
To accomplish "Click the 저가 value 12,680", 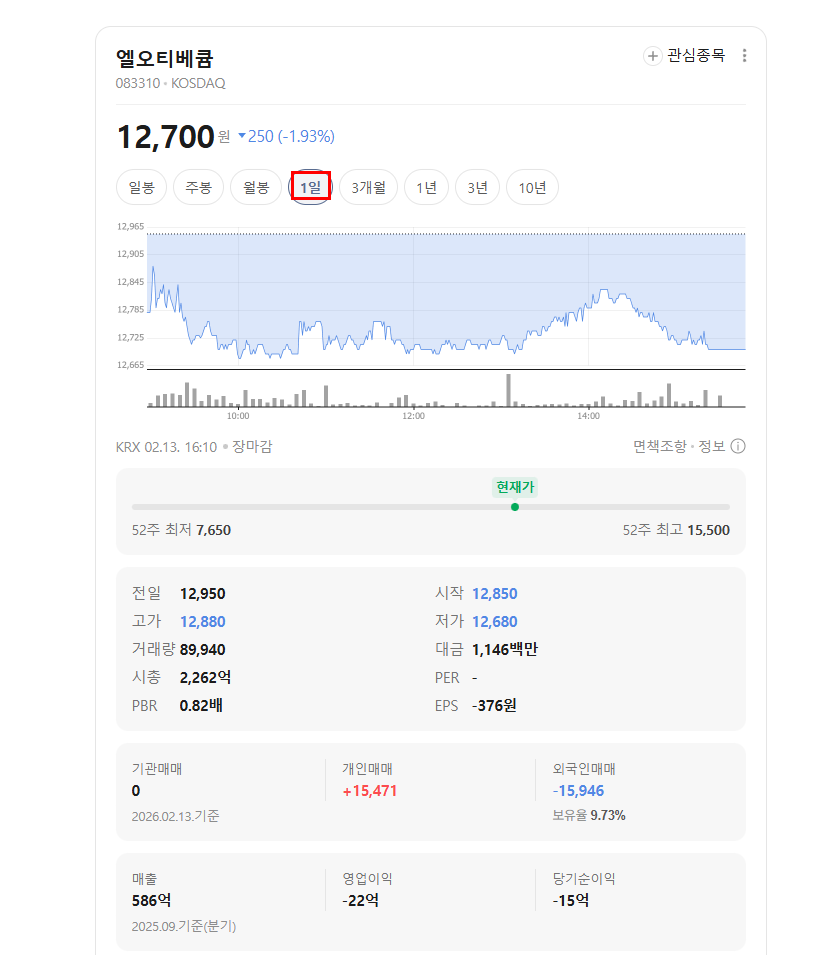I will point(495,622).
